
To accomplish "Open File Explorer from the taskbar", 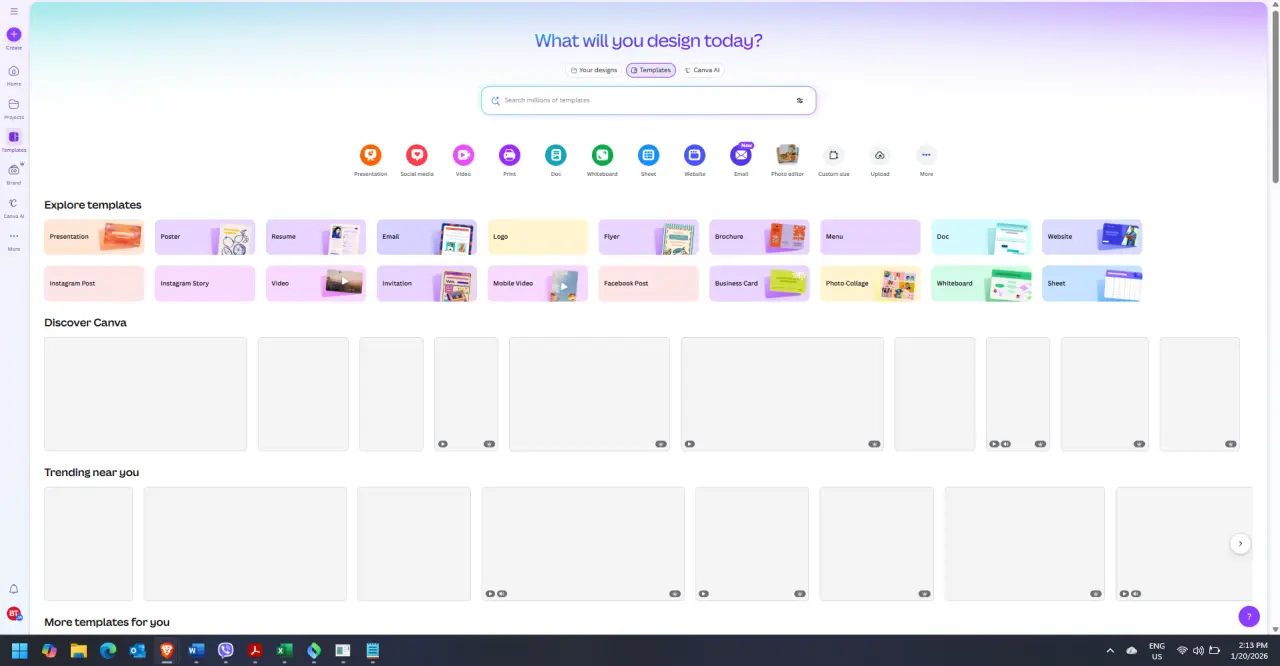I will pos(79,650).
